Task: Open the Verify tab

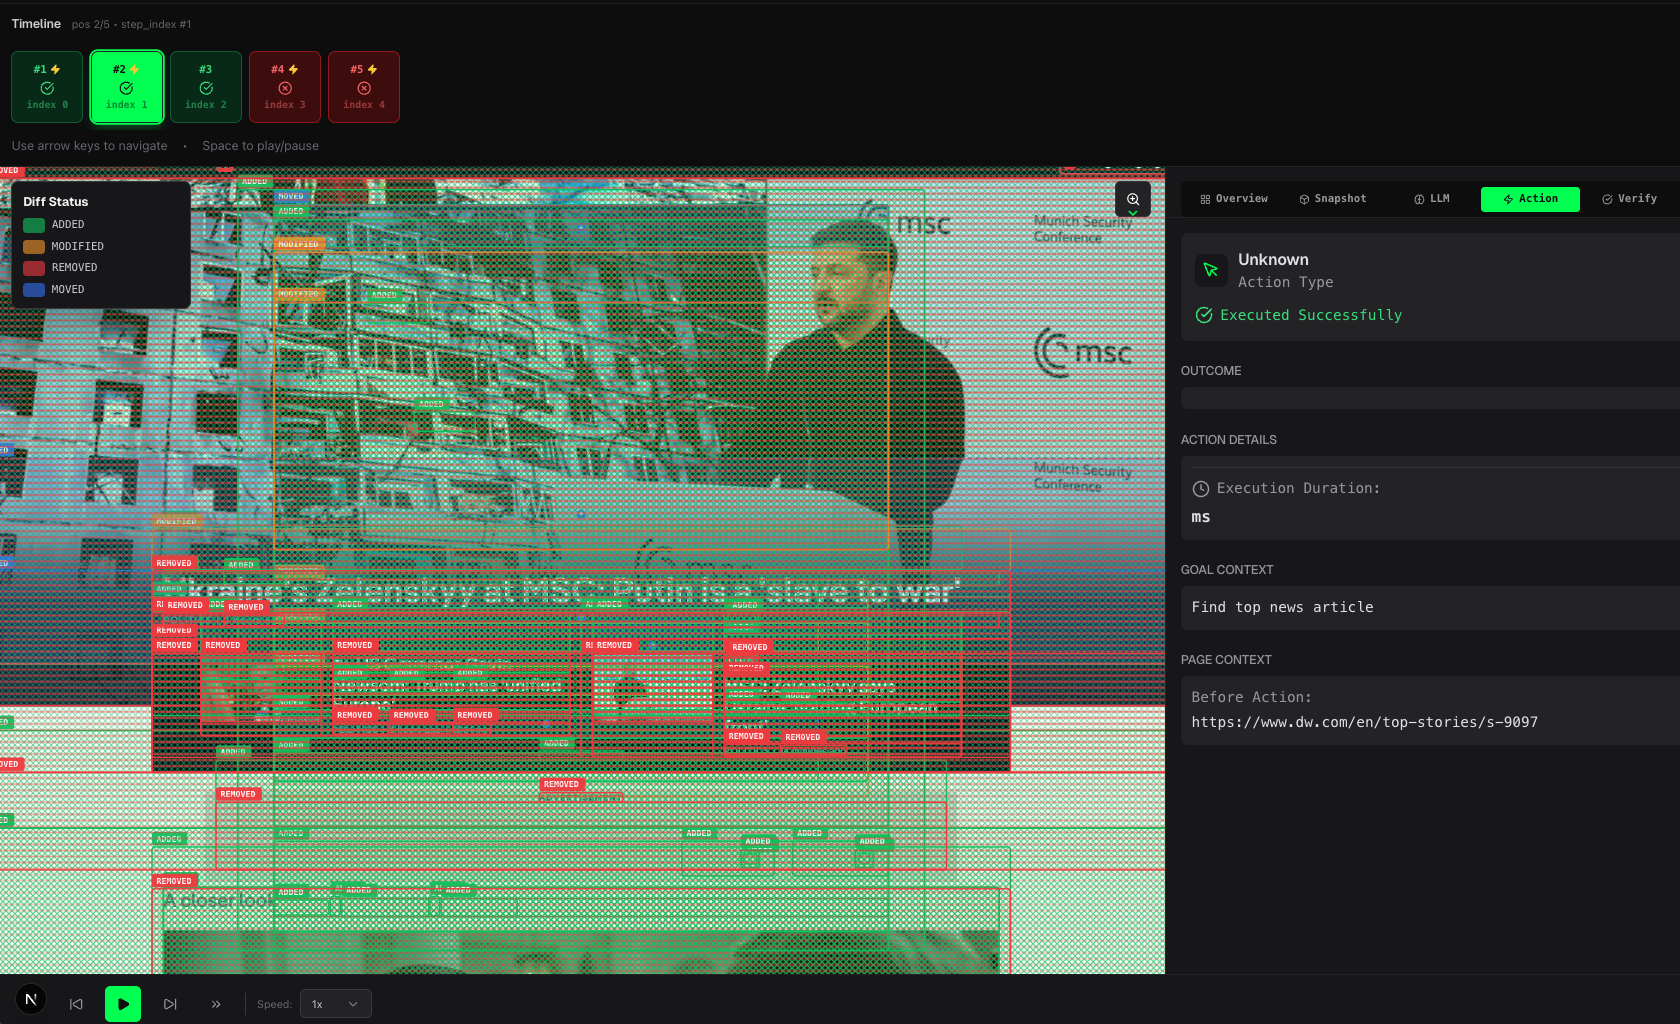Action: (x=1629, y=199)
